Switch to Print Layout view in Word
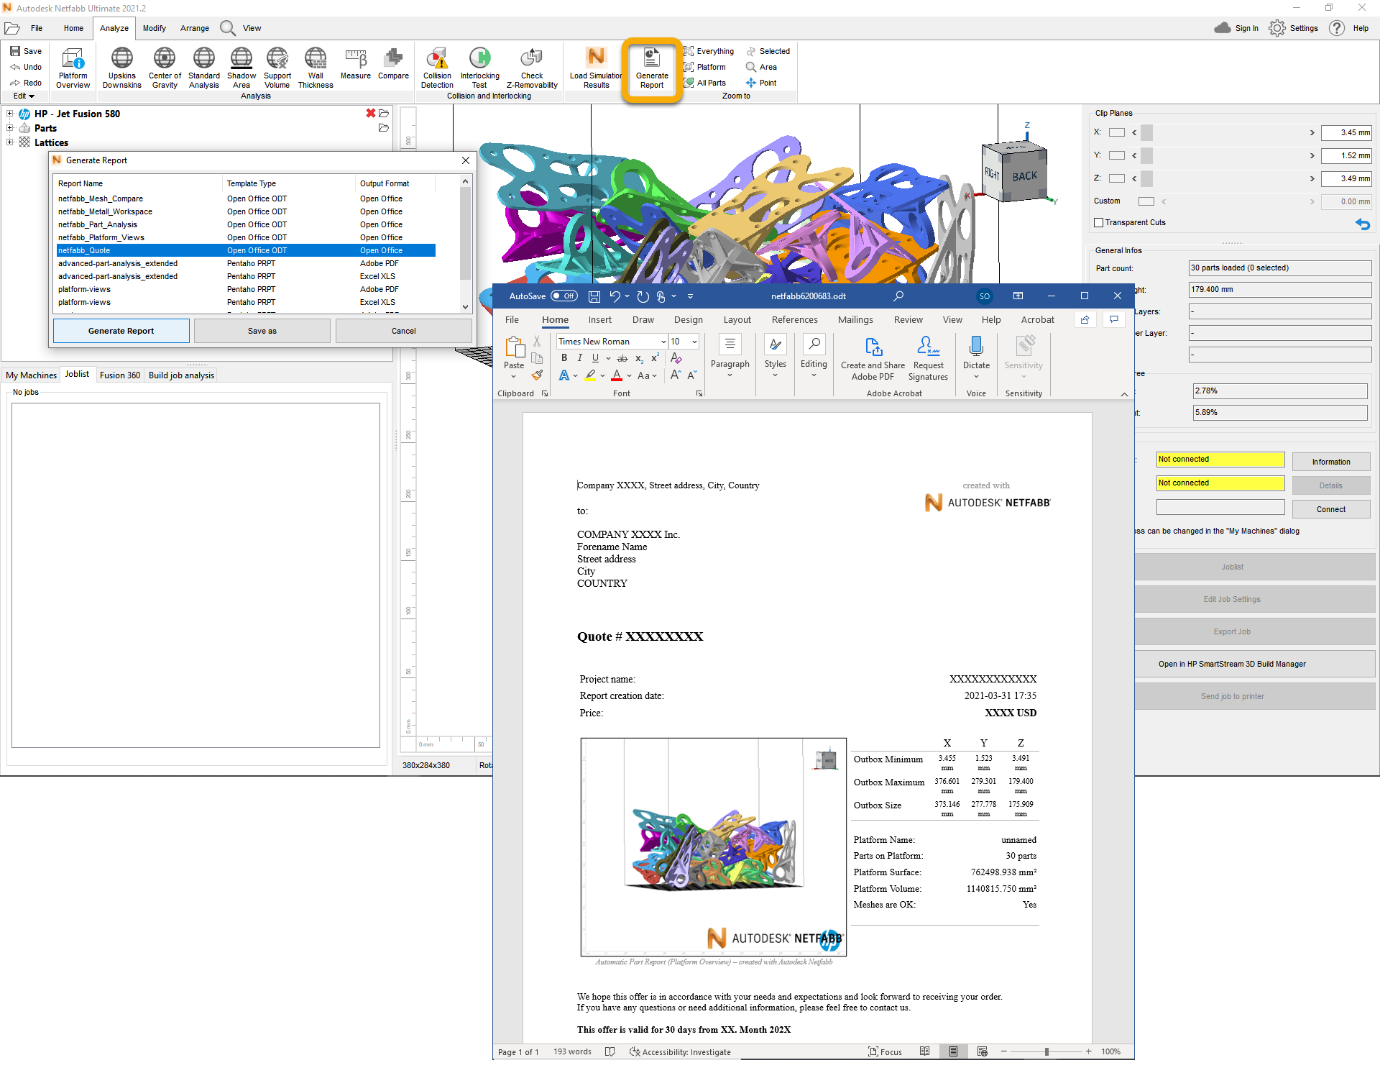 pos(953,1052)
